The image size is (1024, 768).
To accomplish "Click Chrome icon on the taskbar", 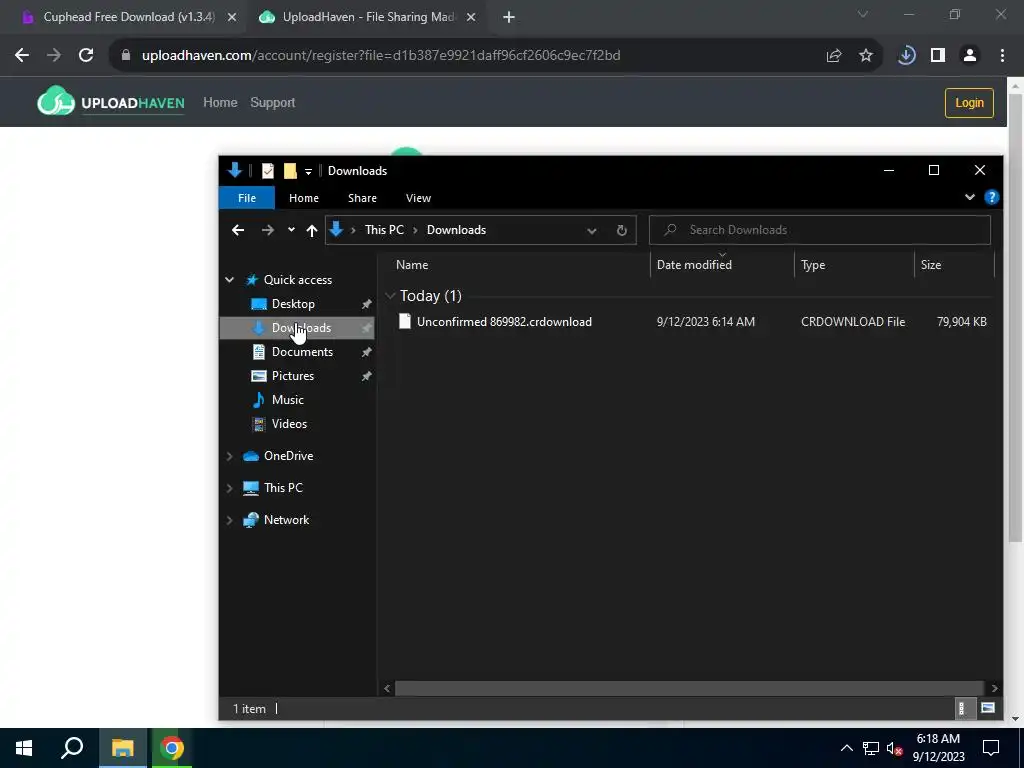I will (x=172, y=748).
